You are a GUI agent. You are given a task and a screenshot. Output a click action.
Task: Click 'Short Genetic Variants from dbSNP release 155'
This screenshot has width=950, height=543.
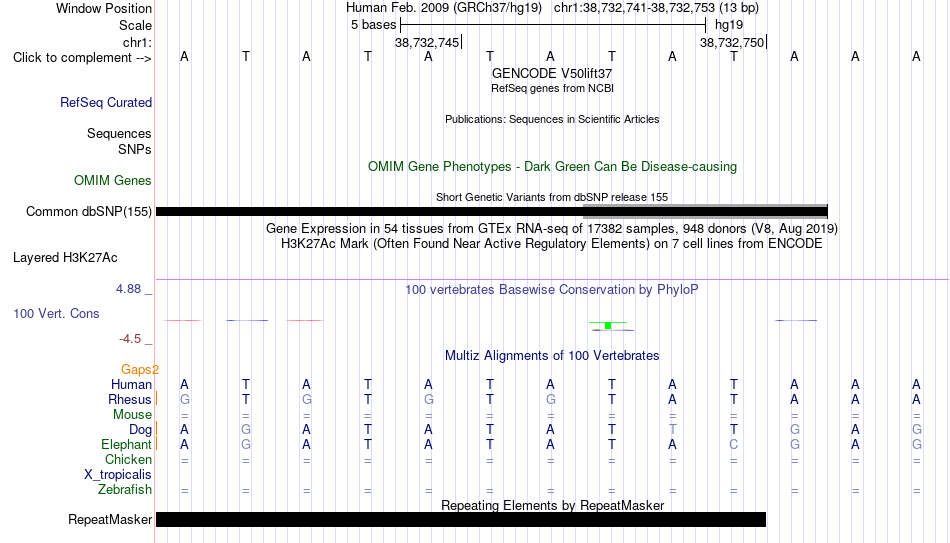coord(552,198)
